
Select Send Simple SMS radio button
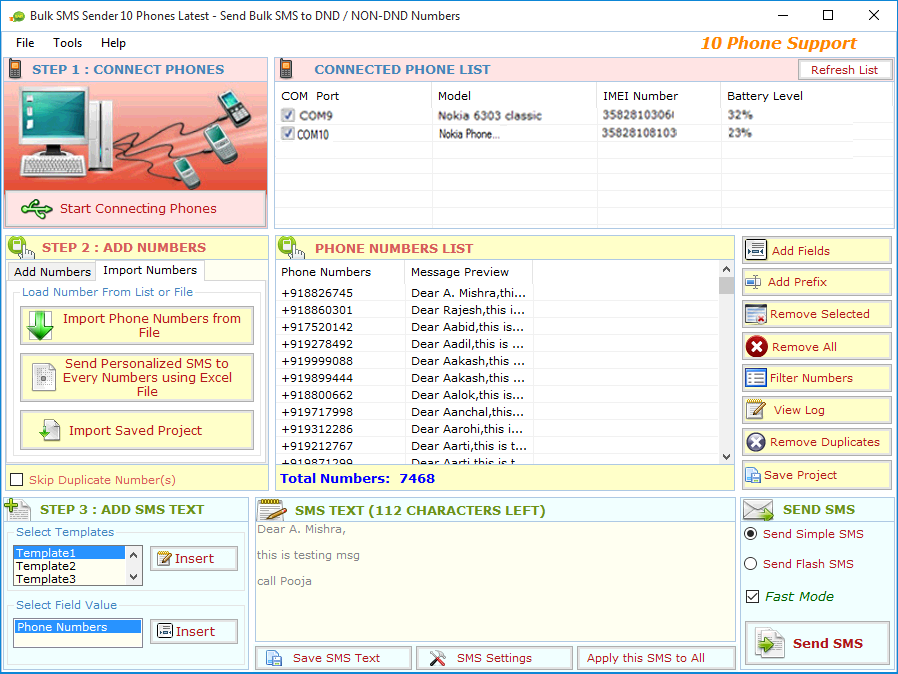751,534
